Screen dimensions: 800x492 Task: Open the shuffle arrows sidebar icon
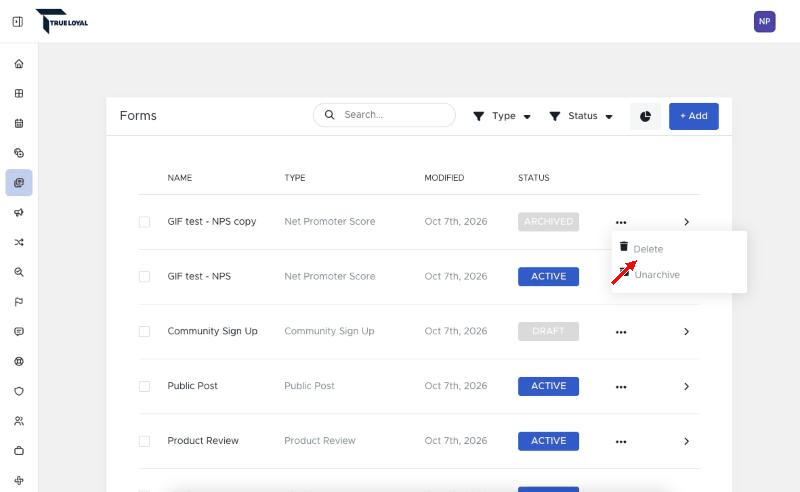(19, 242)
